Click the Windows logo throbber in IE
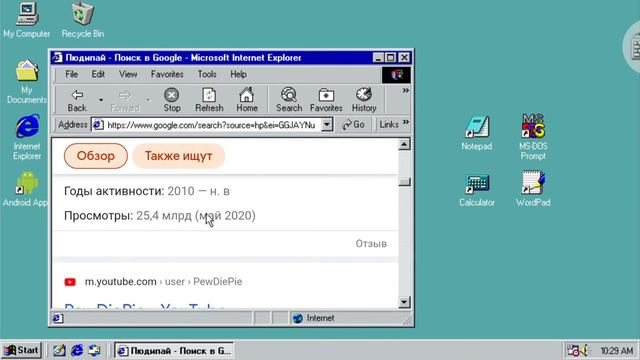The width and height of the screenshot is (640, 360). click(x=396, y=75)
